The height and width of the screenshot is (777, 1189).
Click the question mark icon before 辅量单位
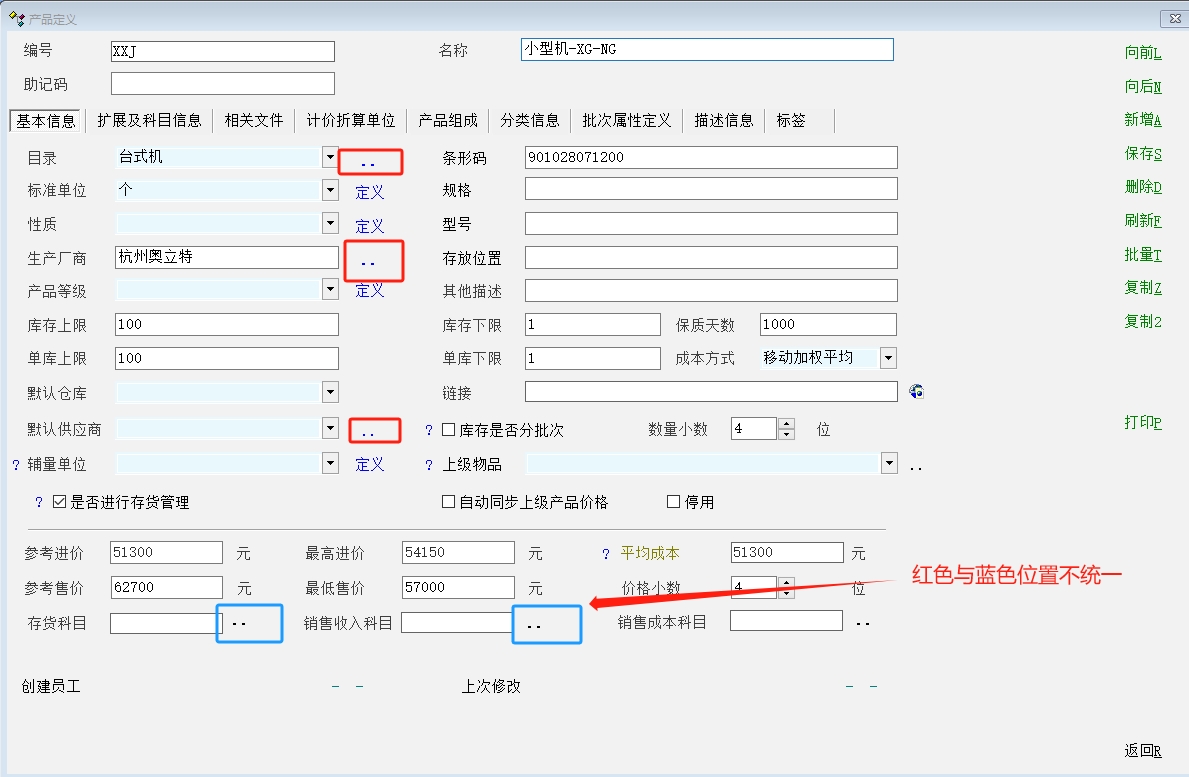(x=16, y=465)
